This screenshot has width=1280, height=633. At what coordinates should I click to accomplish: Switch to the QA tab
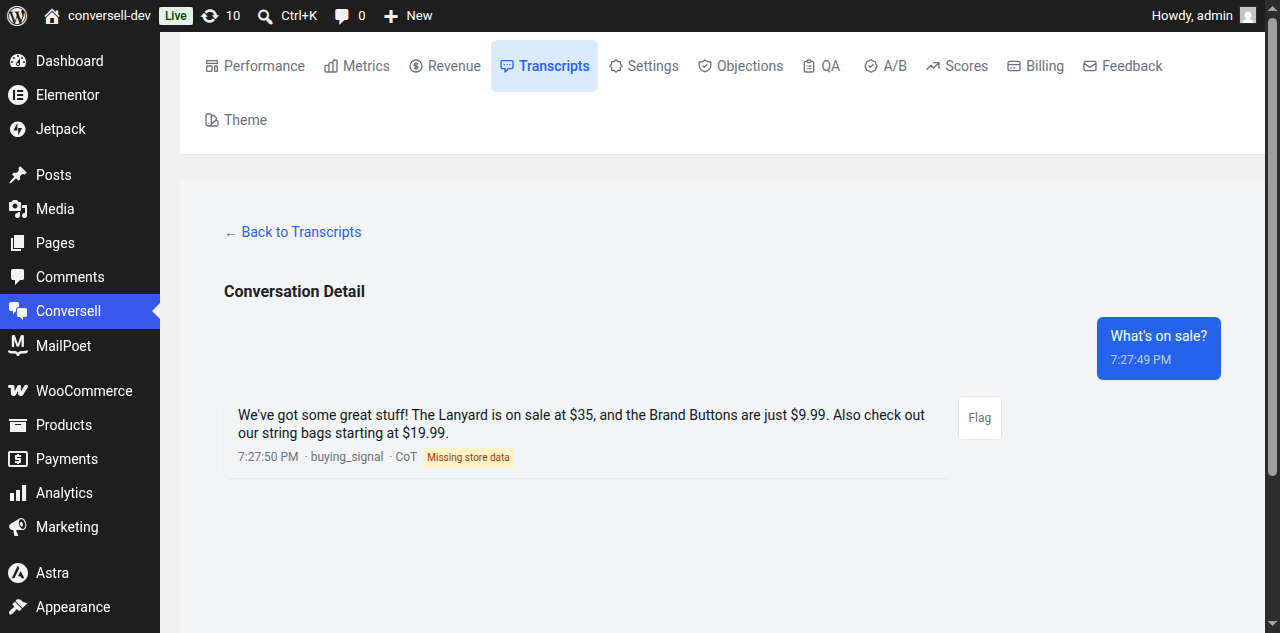pyautogui.click(x=821, y=66)
